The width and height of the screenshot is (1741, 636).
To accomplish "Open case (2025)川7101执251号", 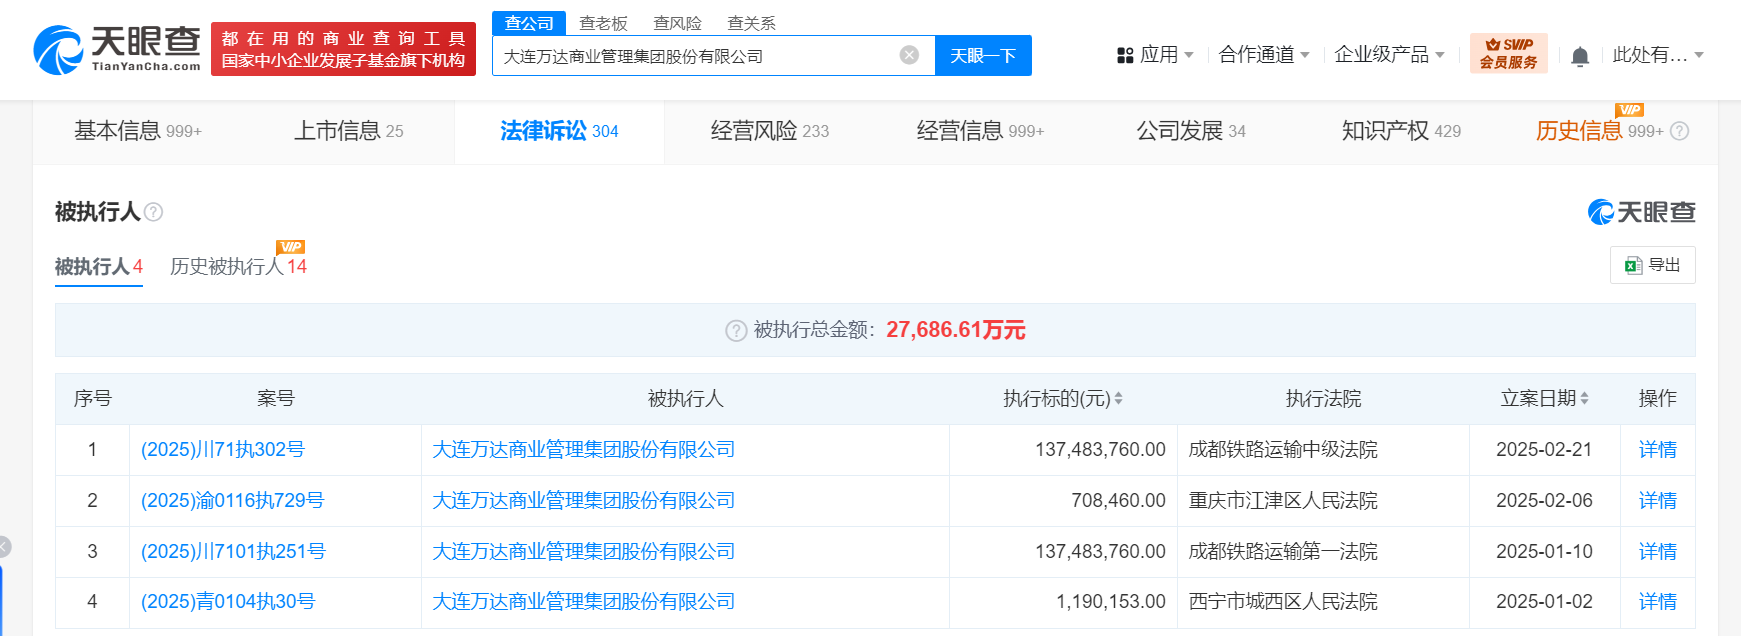I will point(233,552).
